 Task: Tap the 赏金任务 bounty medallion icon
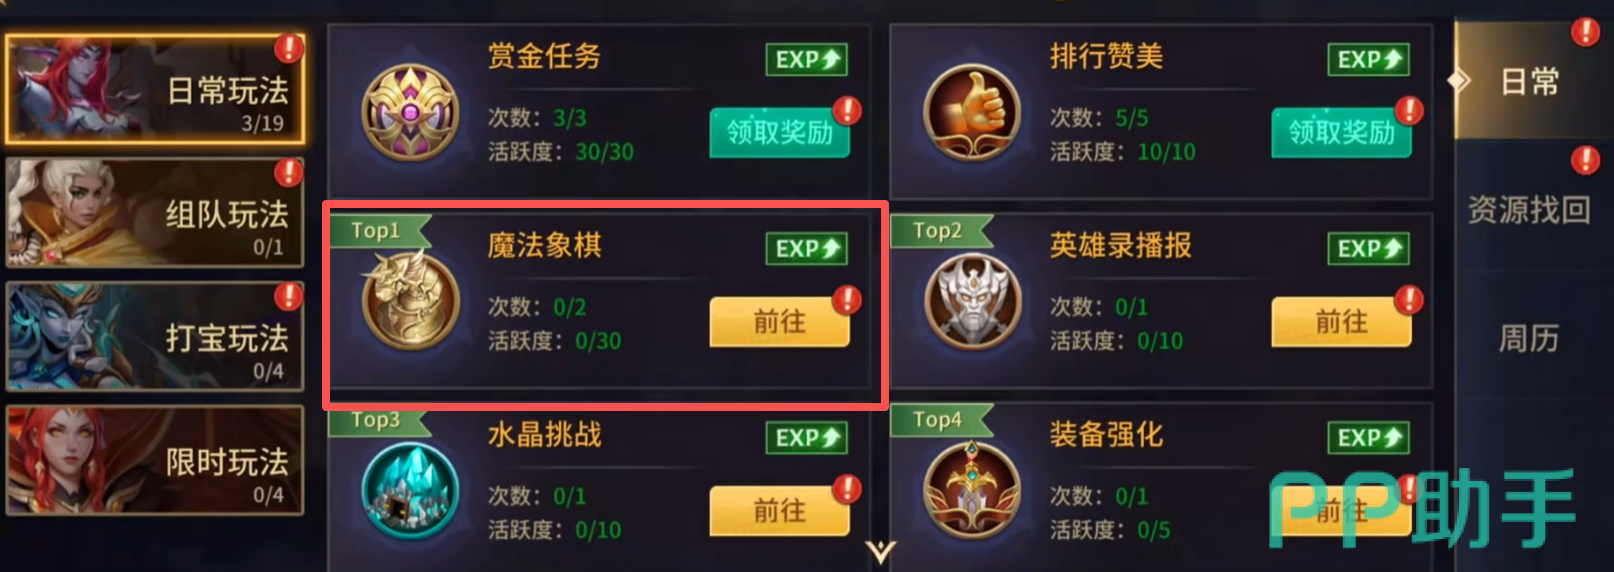(x=410, y=113)
